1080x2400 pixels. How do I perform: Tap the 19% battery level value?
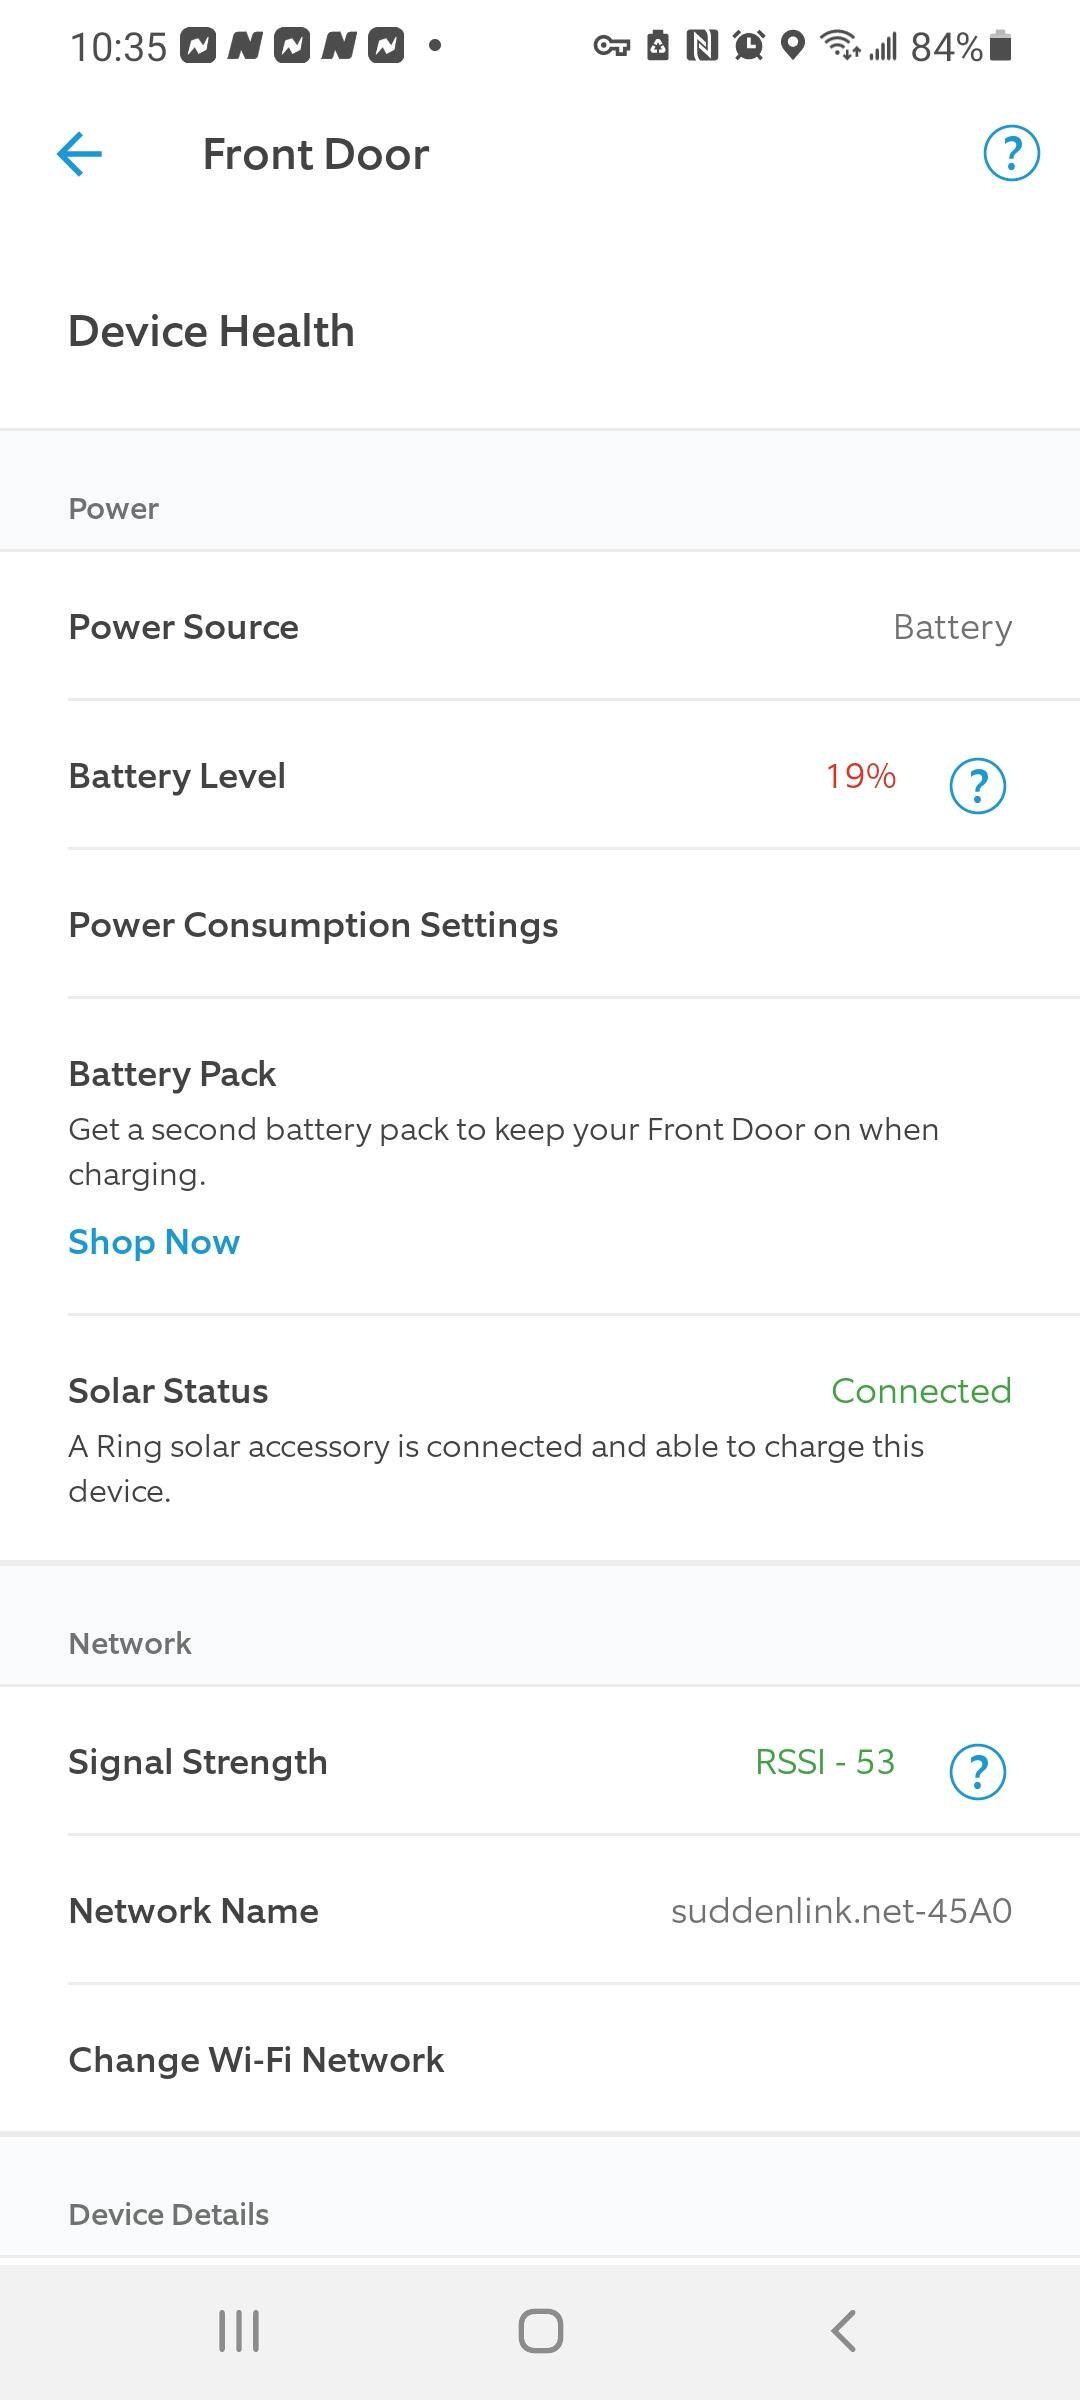pyautogui.click(x=860, y=776)
